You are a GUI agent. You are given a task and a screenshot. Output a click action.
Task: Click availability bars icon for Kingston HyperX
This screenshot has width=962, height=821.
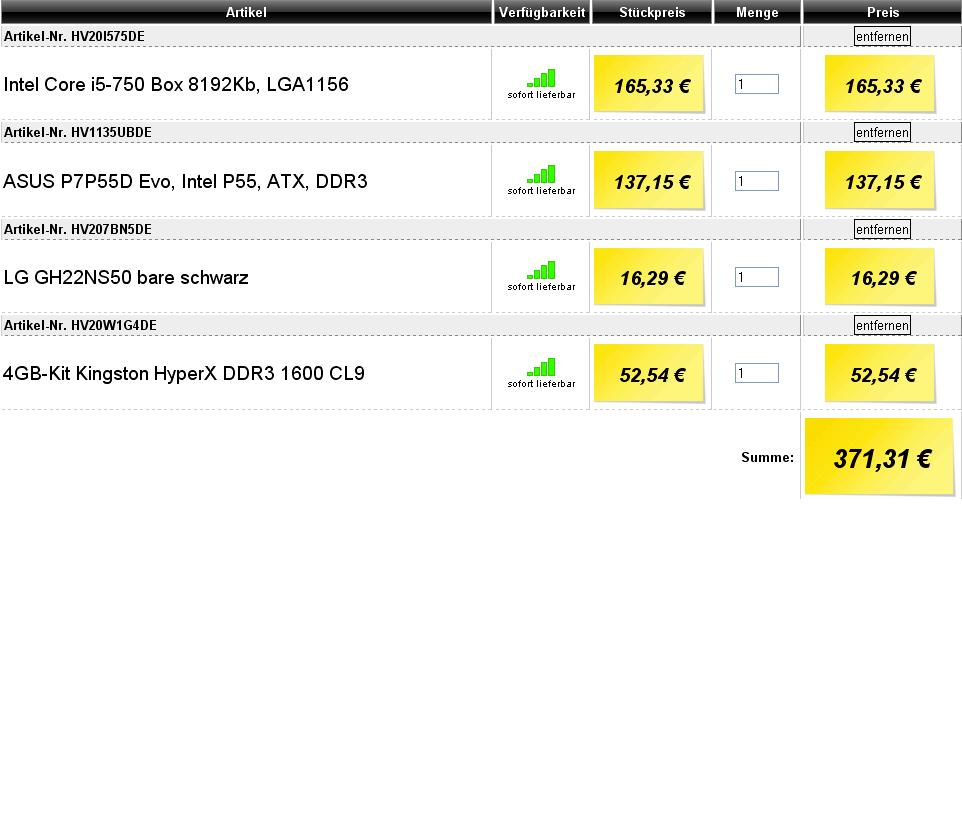point(541,367)
